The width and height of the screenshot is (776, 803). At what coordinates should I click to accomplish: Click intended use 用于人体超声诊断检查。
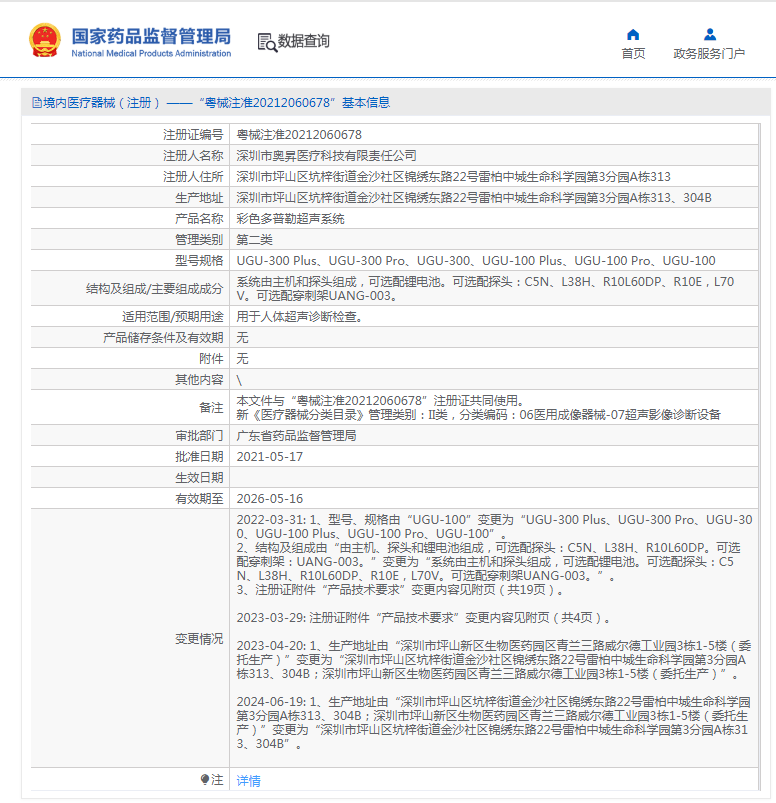(x=300, y=316)
